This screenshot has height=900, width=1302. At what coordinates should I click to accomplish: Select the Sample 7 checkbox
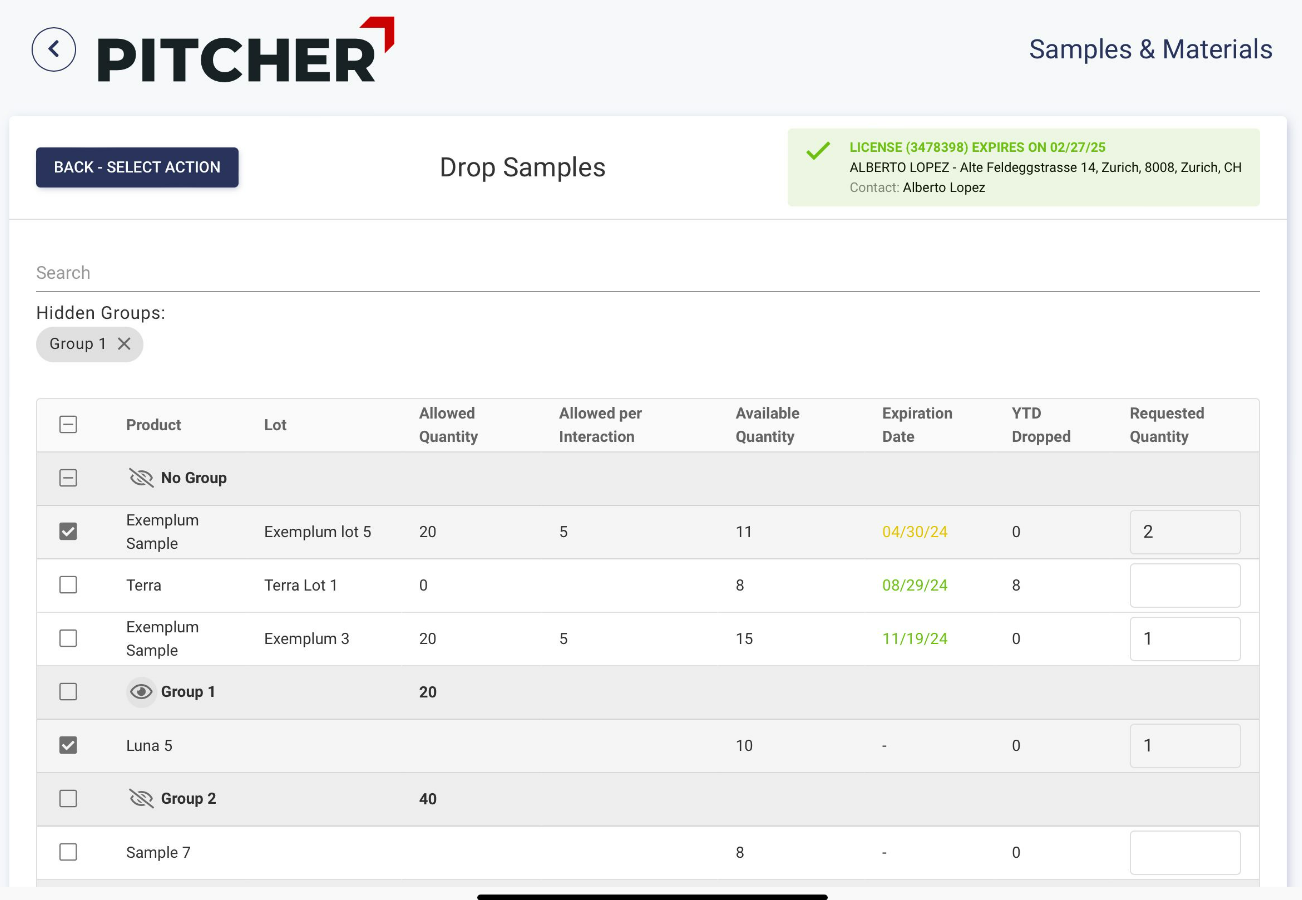(68, 852)
